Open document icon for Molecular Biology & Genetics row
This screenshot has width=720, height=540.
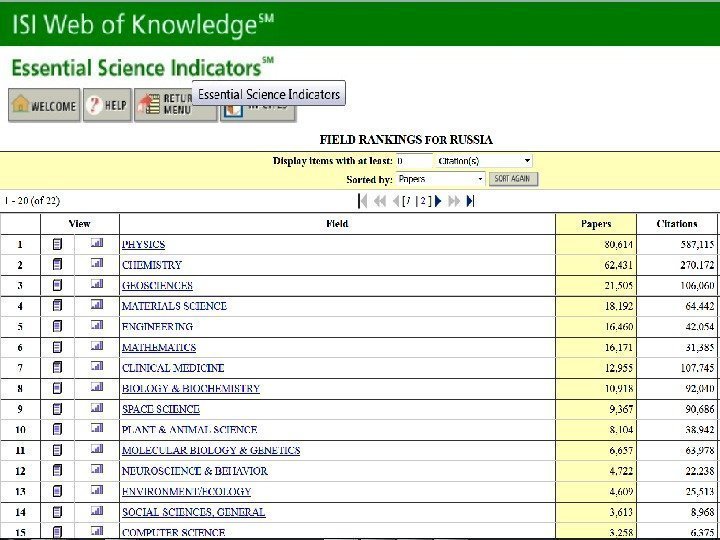[57, 450]
